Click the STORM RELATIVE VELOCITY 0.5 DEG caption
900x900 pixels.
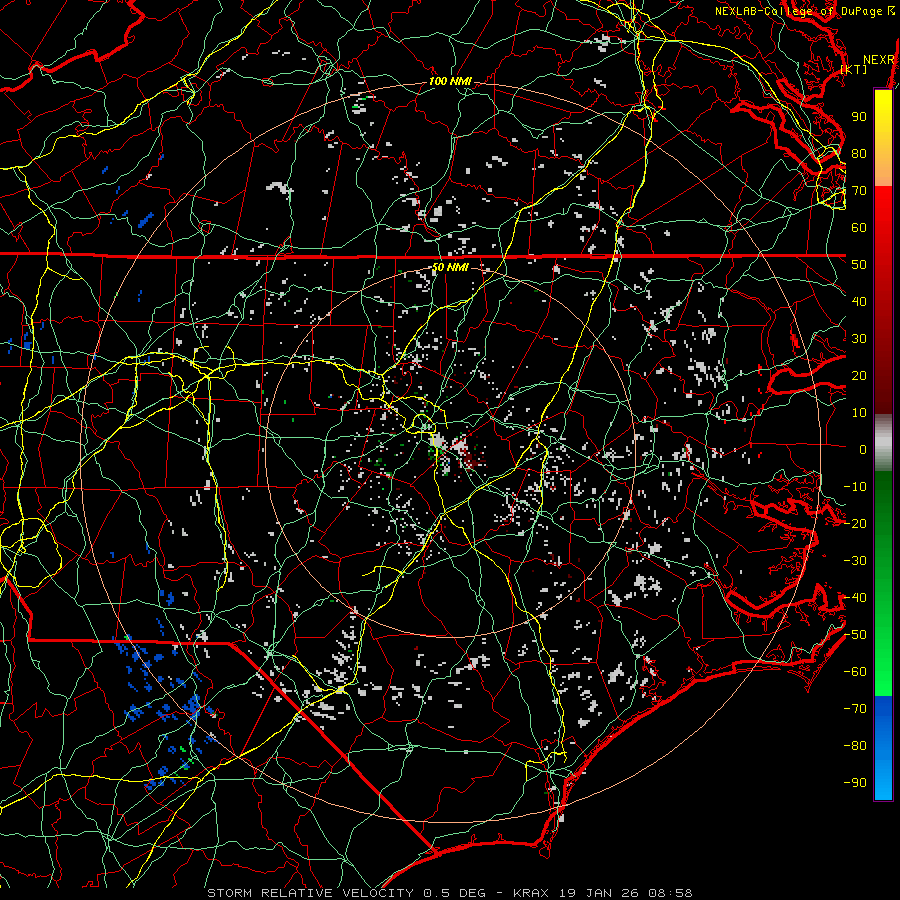(x=346, y=893)
